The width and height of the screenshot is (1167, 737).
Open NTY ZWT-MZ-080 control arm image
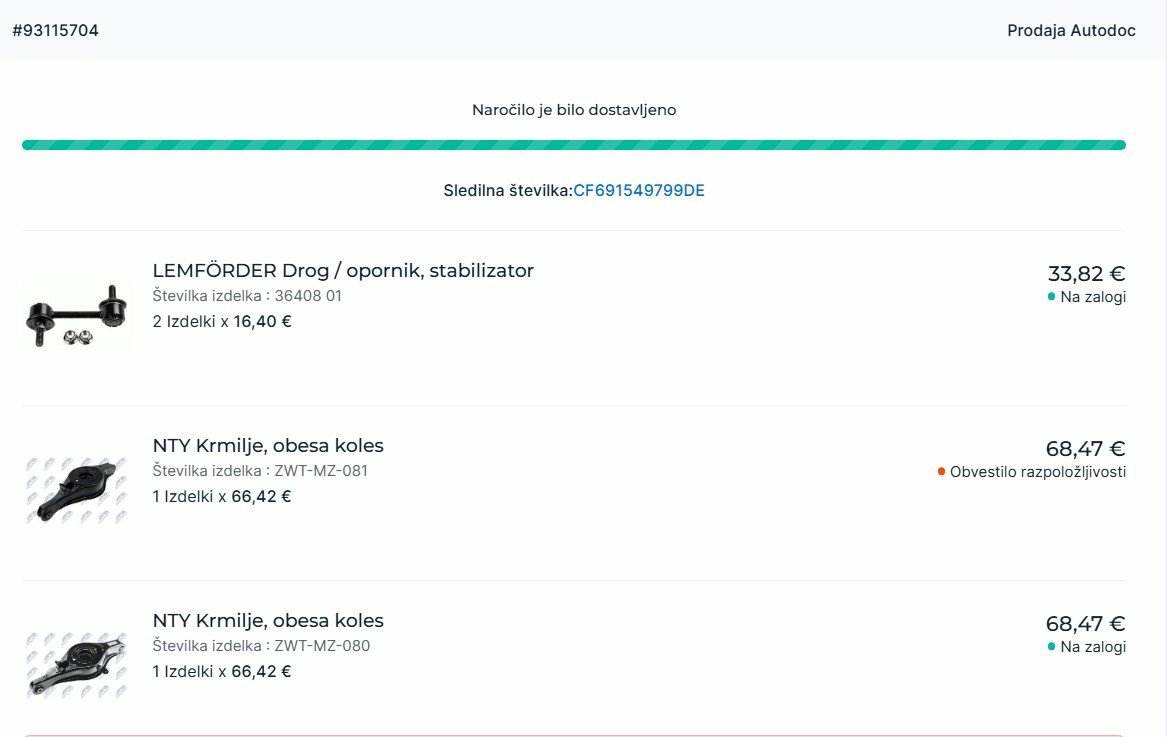[x=77, y=666]
